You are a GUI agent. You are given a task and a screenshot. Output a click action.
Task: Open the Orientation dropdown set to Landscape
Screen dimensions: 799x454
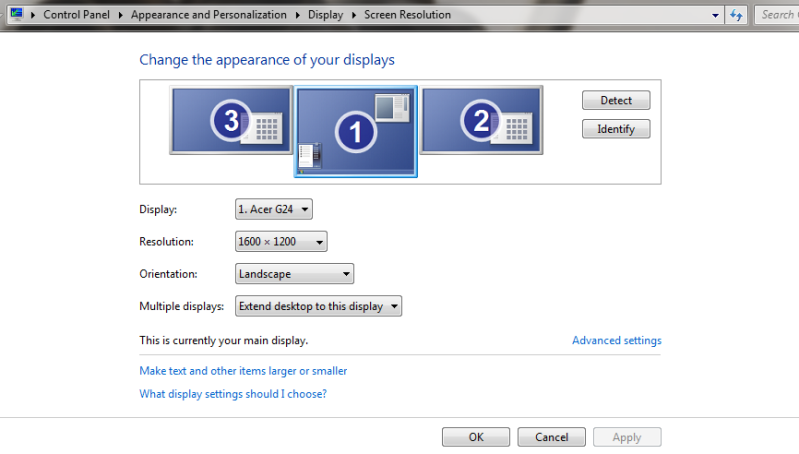click(x=294, y=274)
